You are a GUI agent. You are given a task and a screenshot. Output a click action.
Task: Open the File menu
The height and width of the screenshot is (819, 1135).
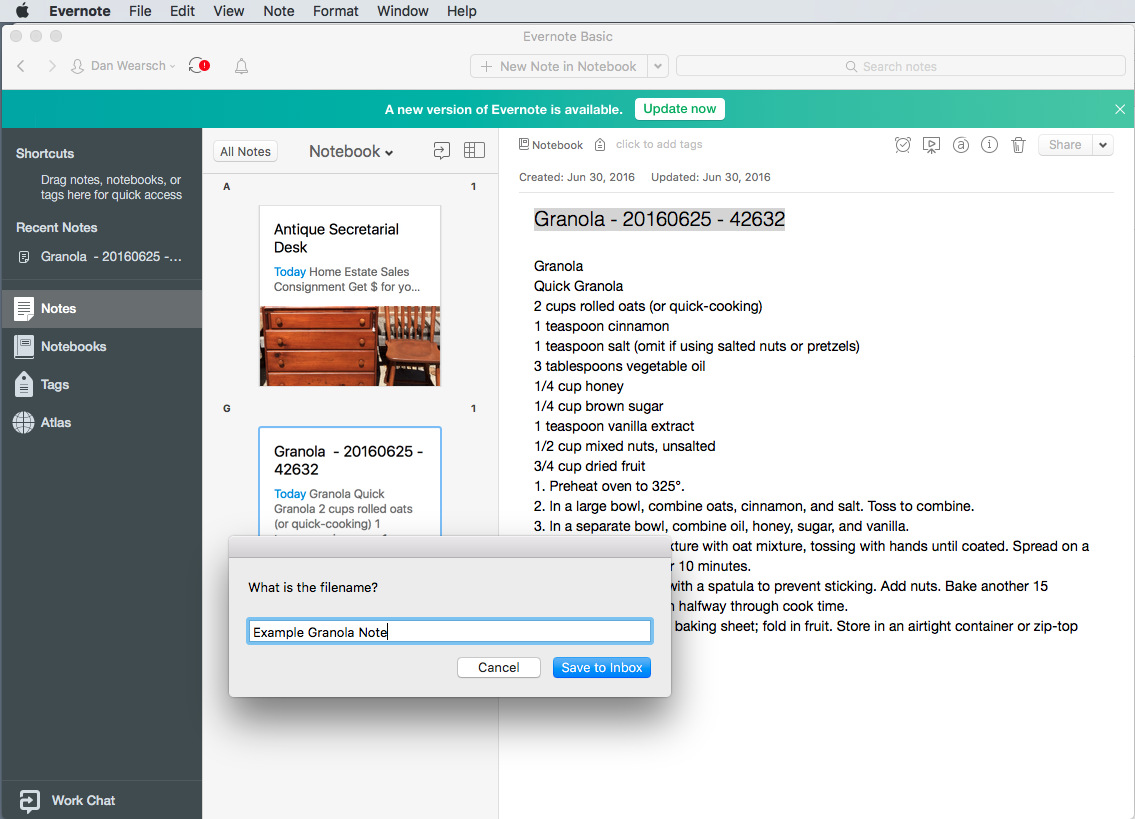tap(140, 11)
